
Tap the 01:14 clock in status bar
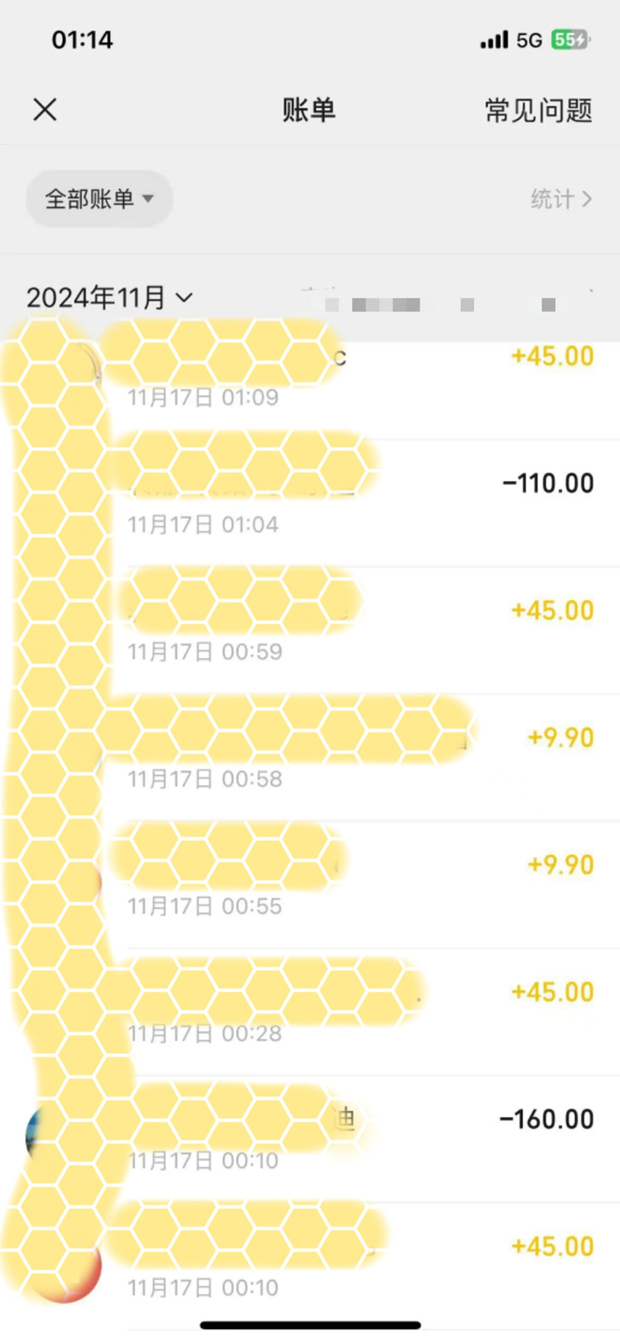[82, 40]
